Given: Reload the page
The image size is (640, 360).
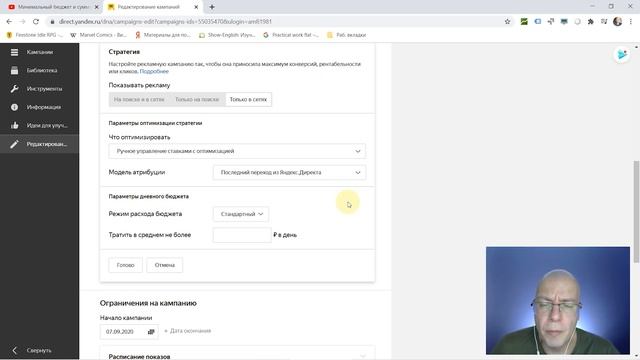Looking at the screenshot, I should [36, 21].
